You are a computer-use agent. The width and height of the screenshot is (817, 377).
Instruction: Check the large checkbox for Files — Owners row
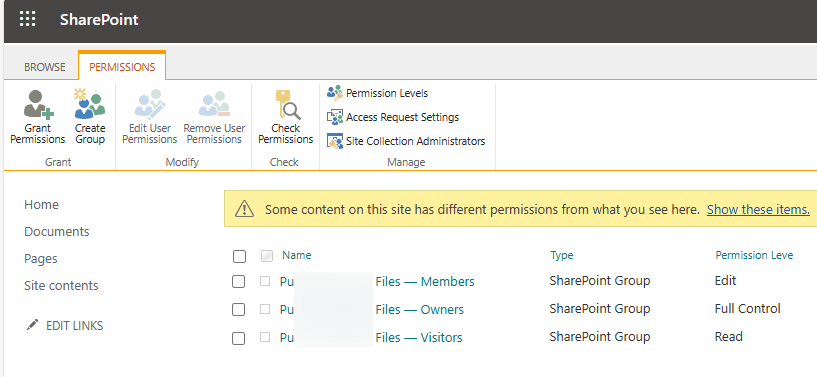[x=239, y=309]
